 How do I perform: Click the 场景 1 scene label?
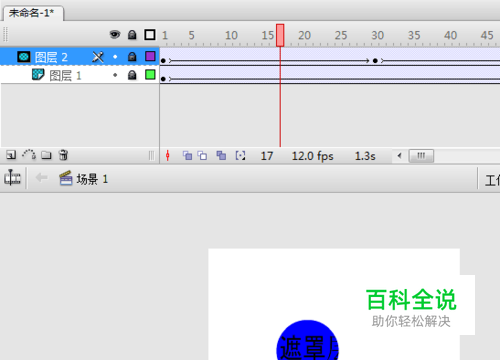click(x=92, y=179)
